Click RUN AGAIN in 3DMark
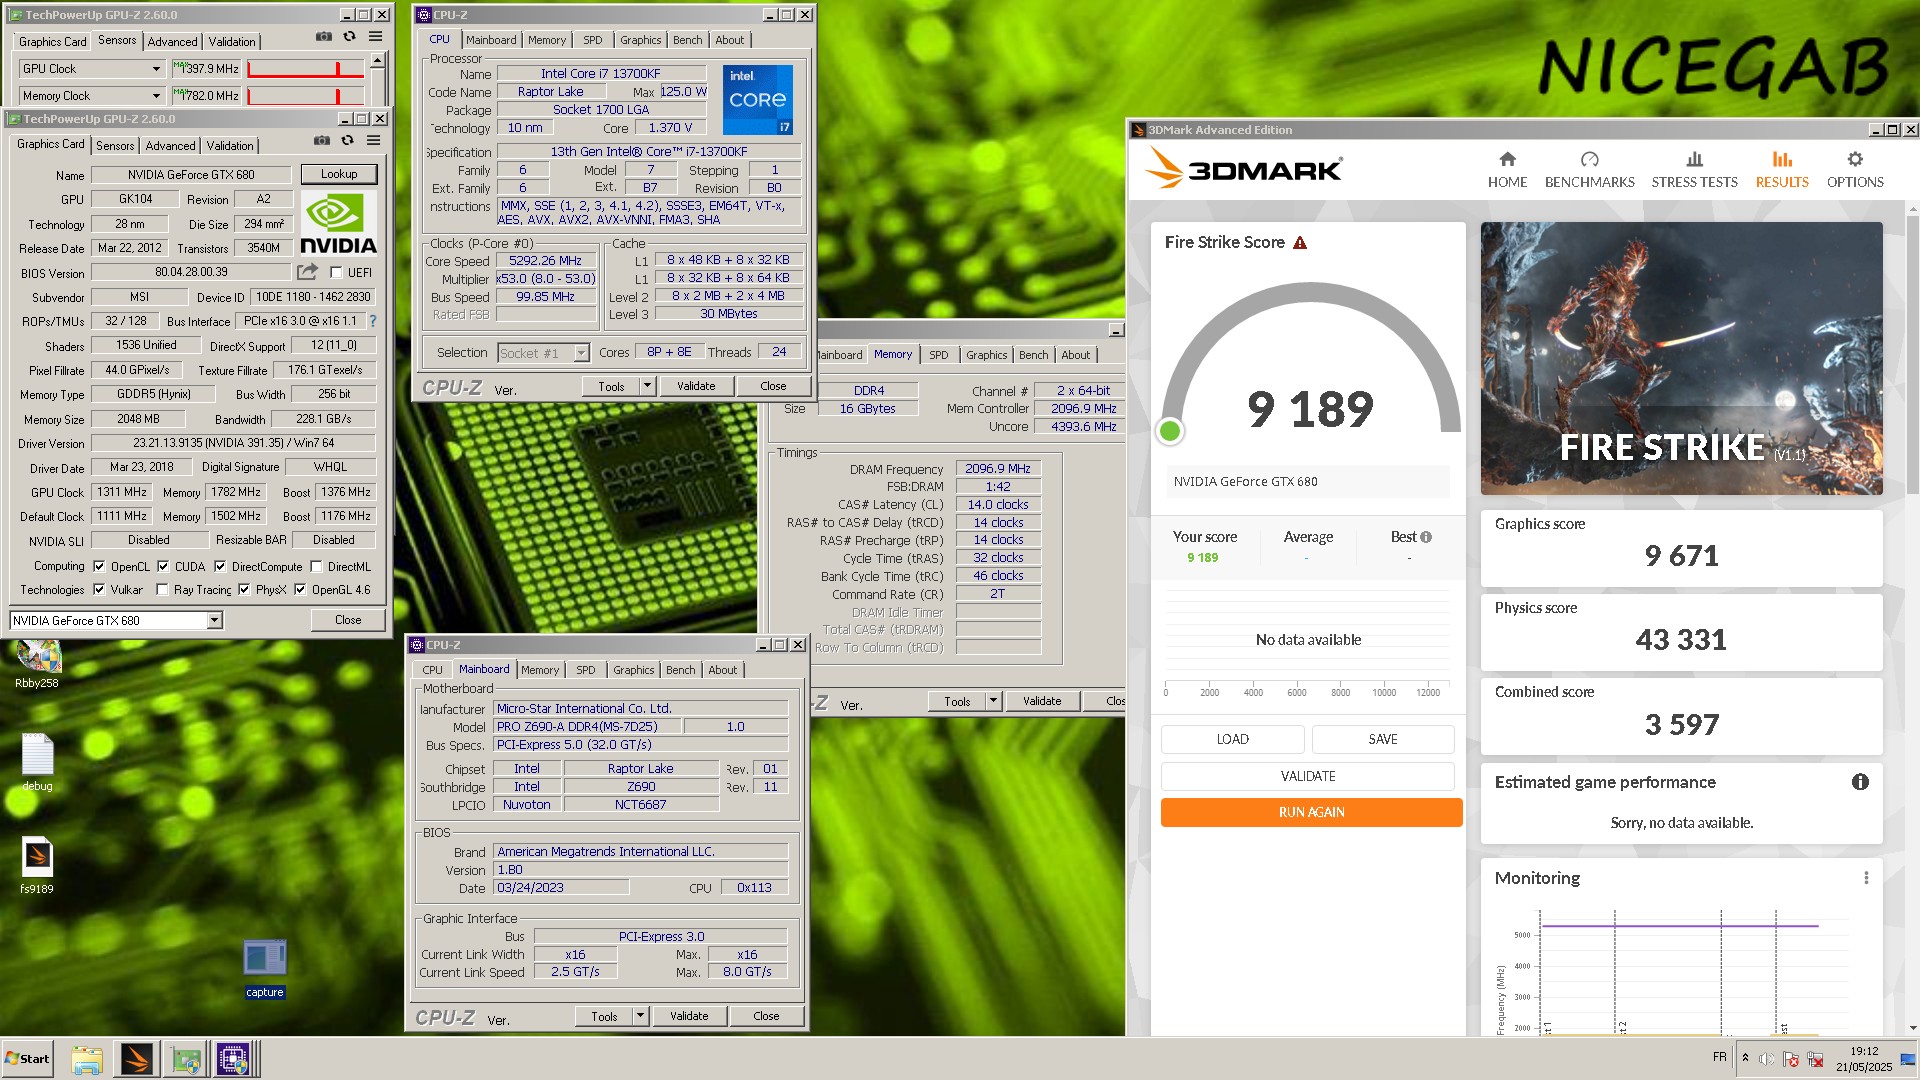1920x1080 pixels. (x=1311, y=812)
